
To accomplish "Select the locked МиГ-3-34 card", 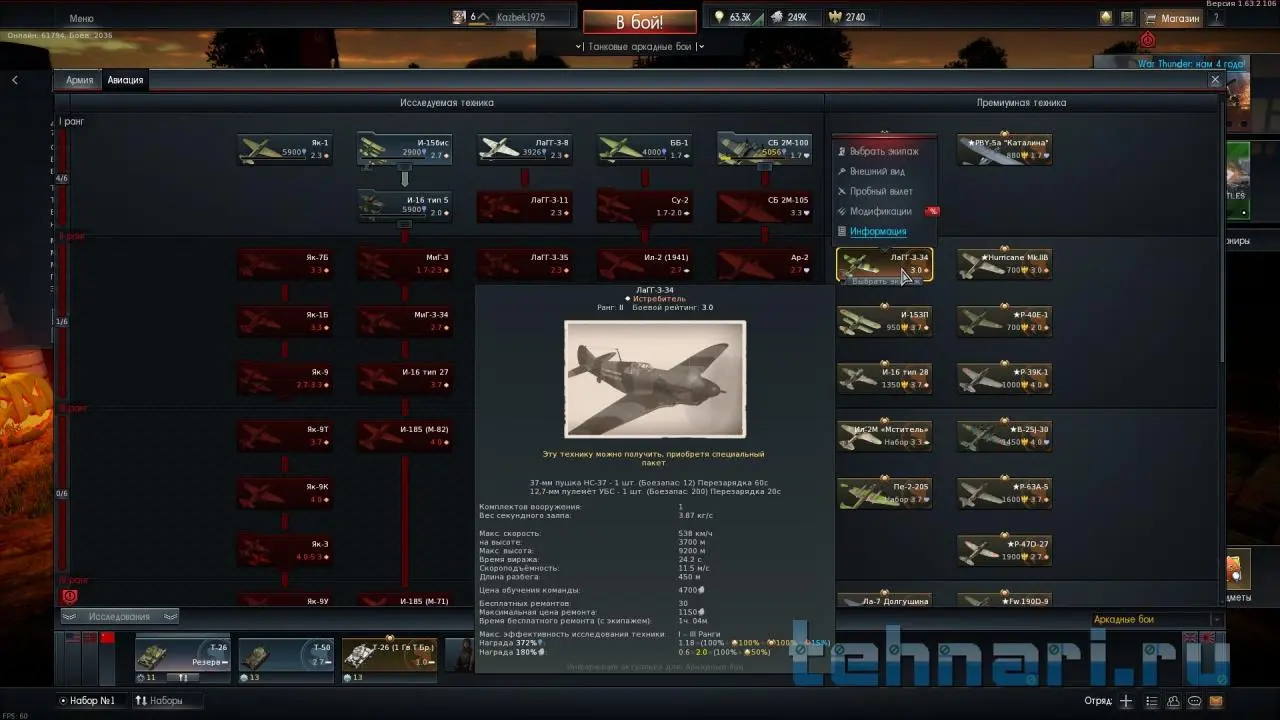I will click(405, 321).
